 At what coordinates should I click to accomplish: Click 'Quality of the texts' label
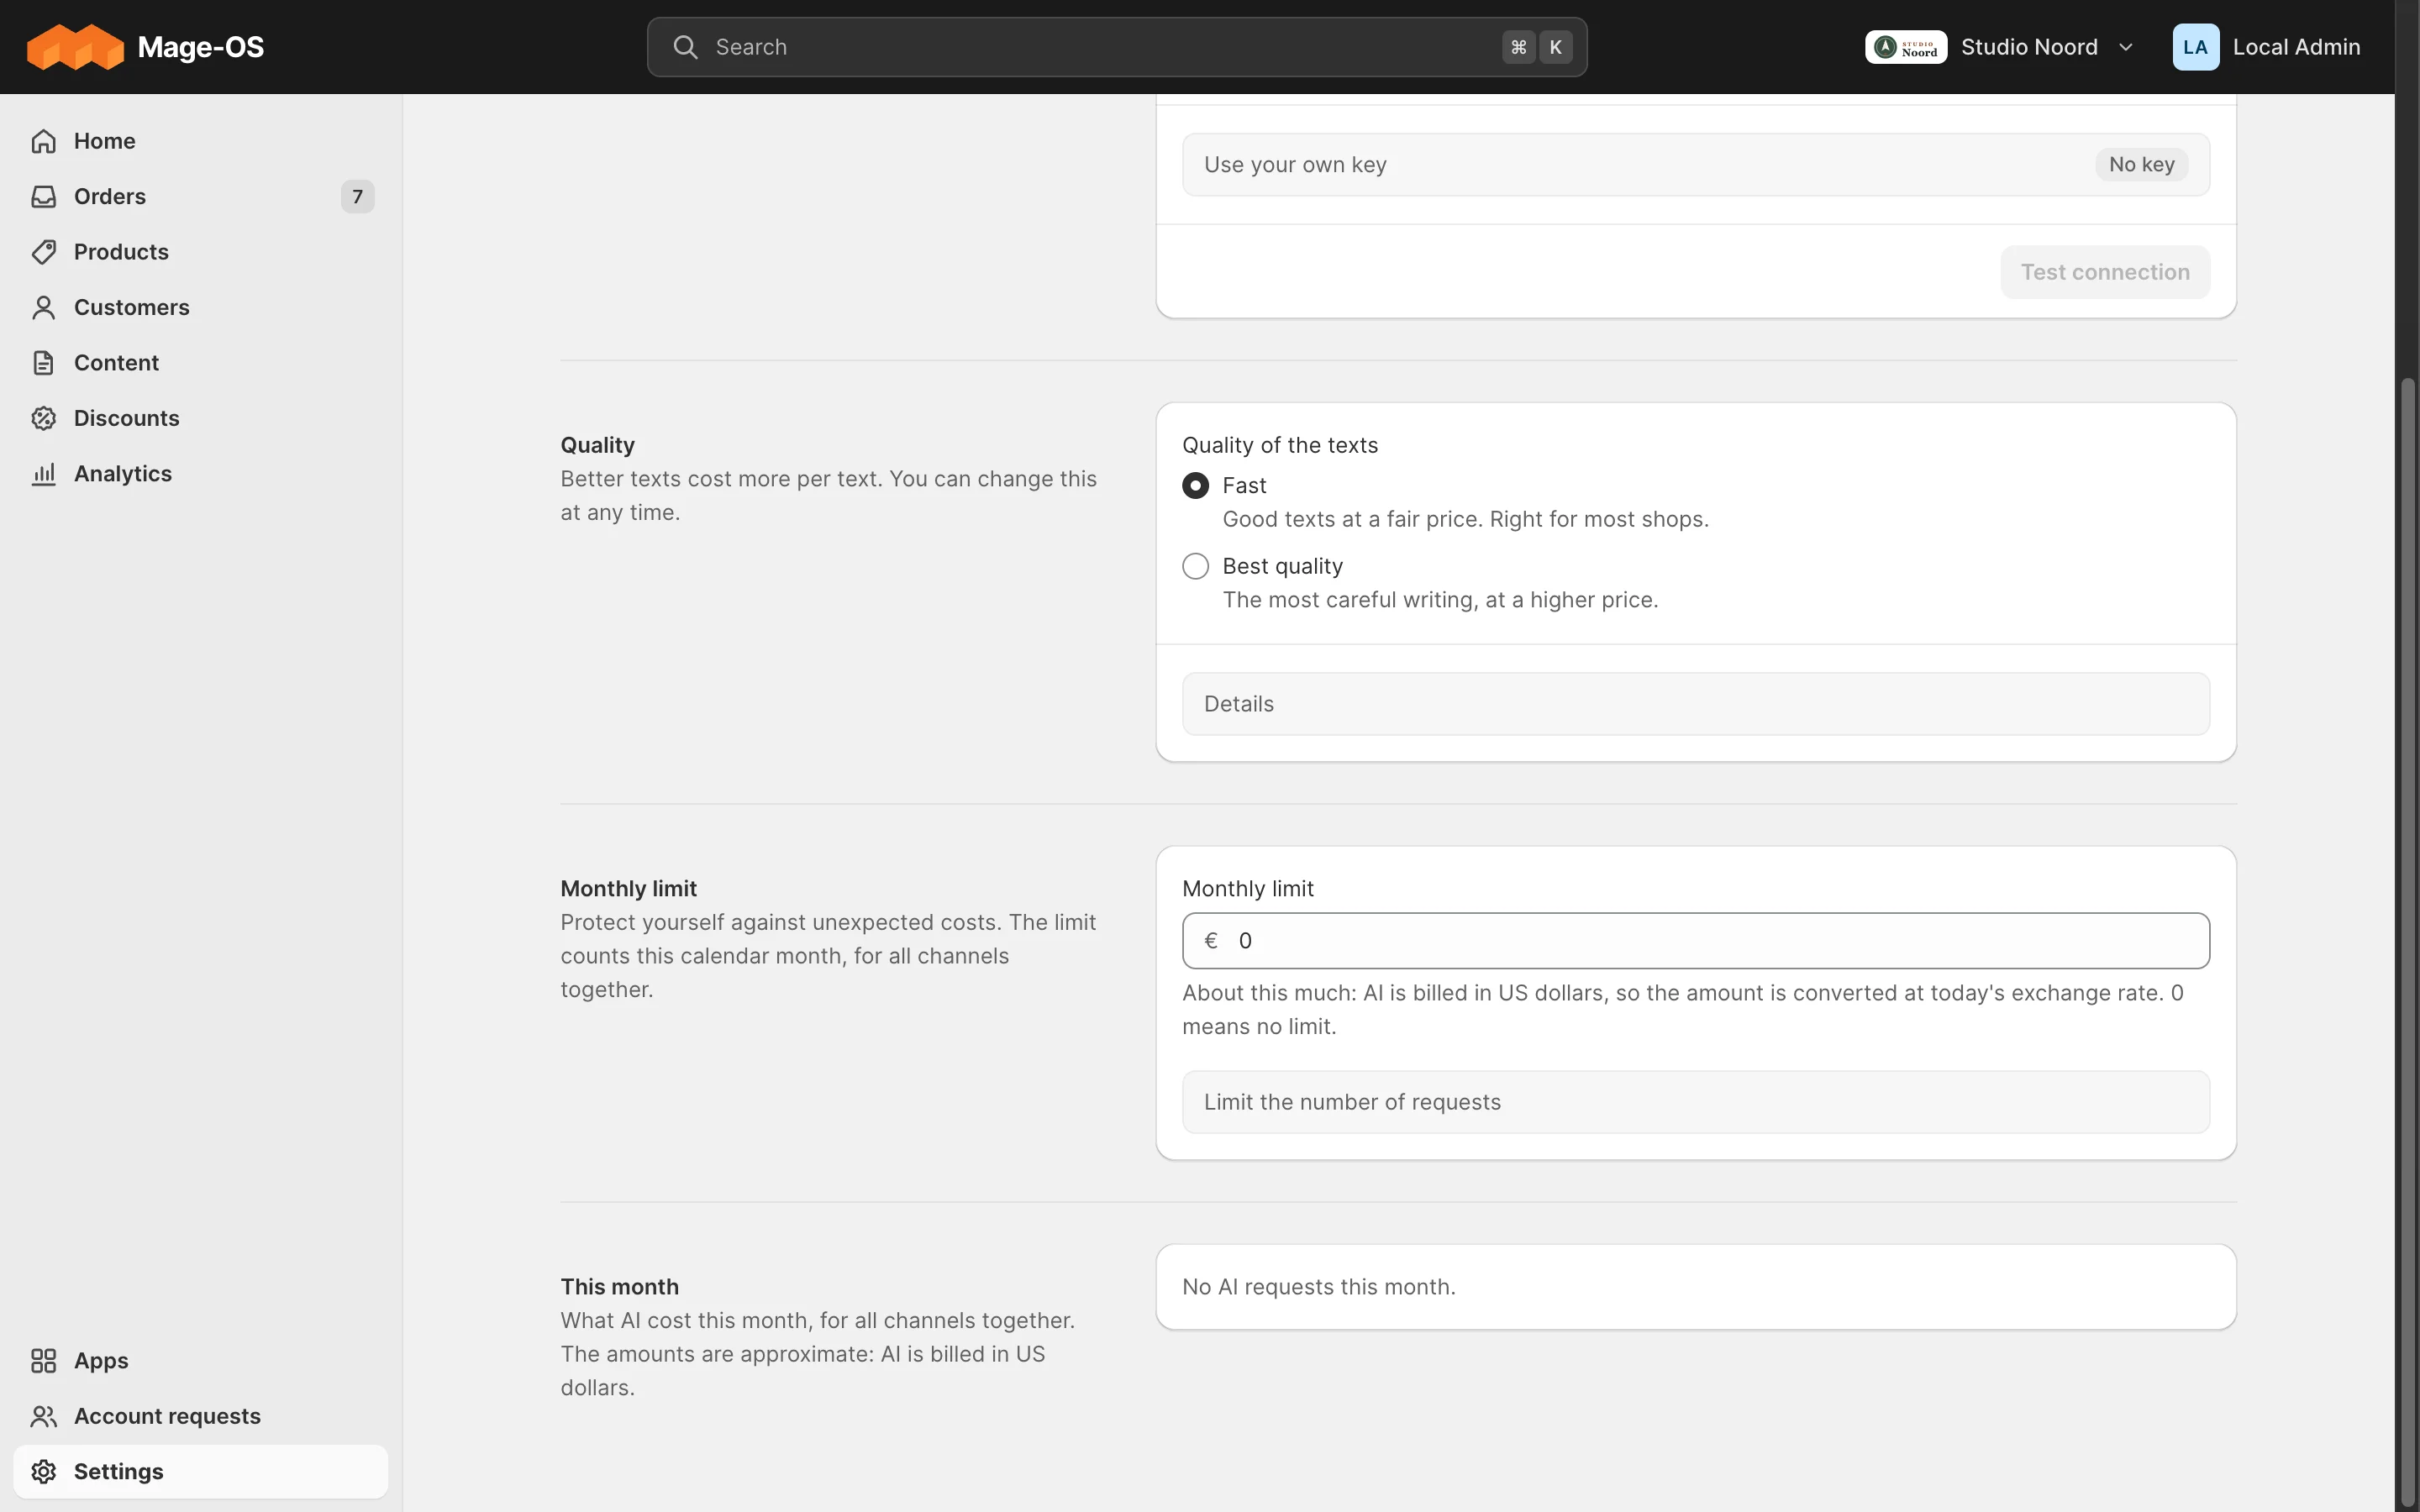[1279, 445]
